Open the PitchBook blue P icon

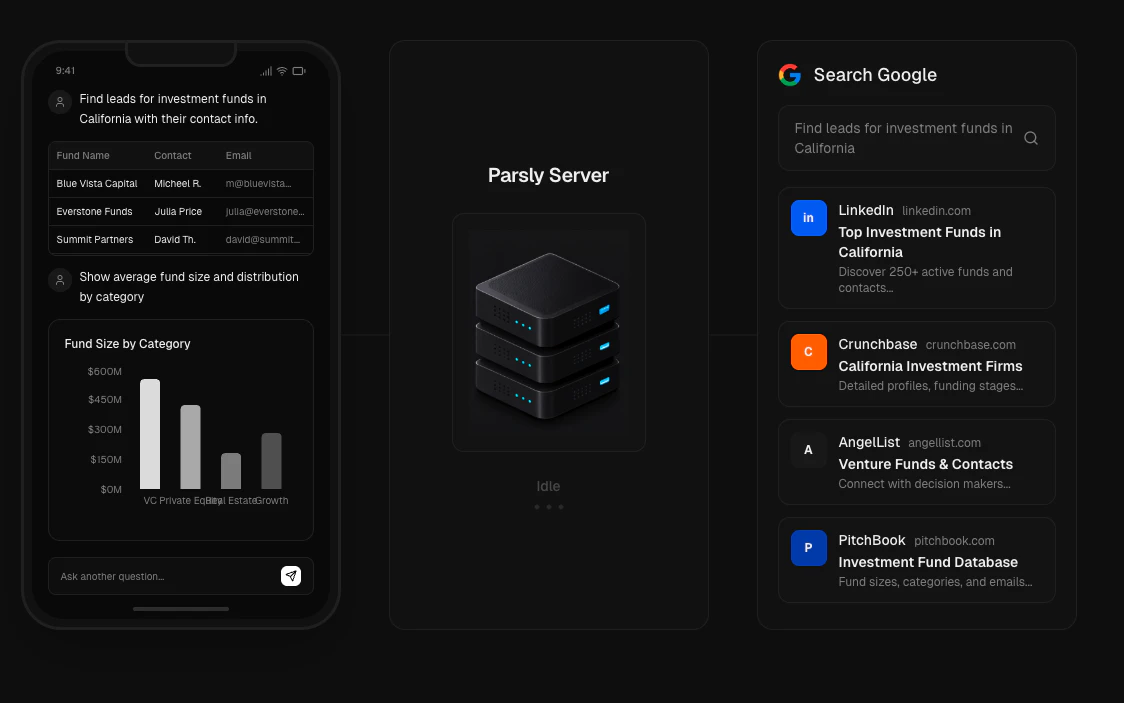[x=809, y=548]
